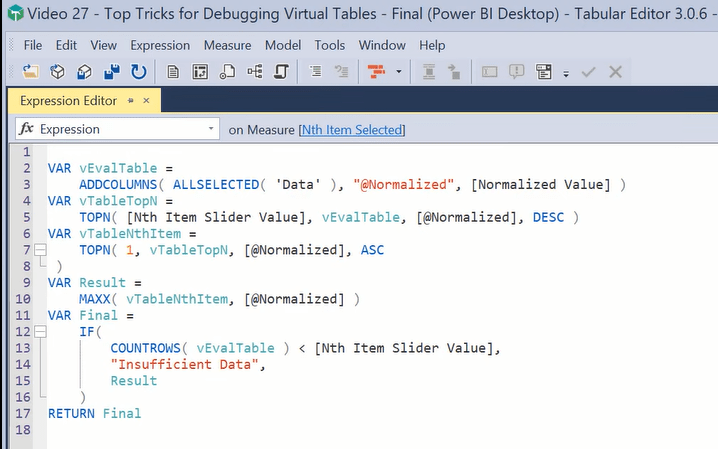Open the Expression property dropdown
Image resolution: width=718 pixels, height=449 pixels.
point(211,129)
